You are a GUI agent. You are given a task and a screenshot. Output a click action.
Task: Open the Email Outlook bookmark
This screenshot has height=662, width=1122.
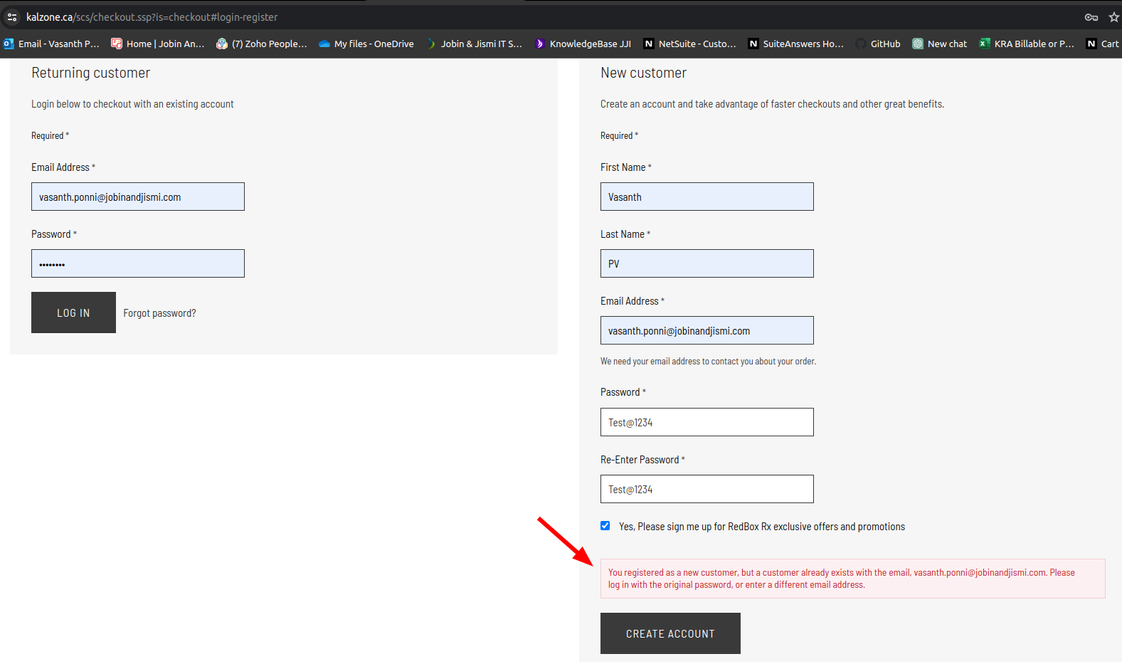52,44
